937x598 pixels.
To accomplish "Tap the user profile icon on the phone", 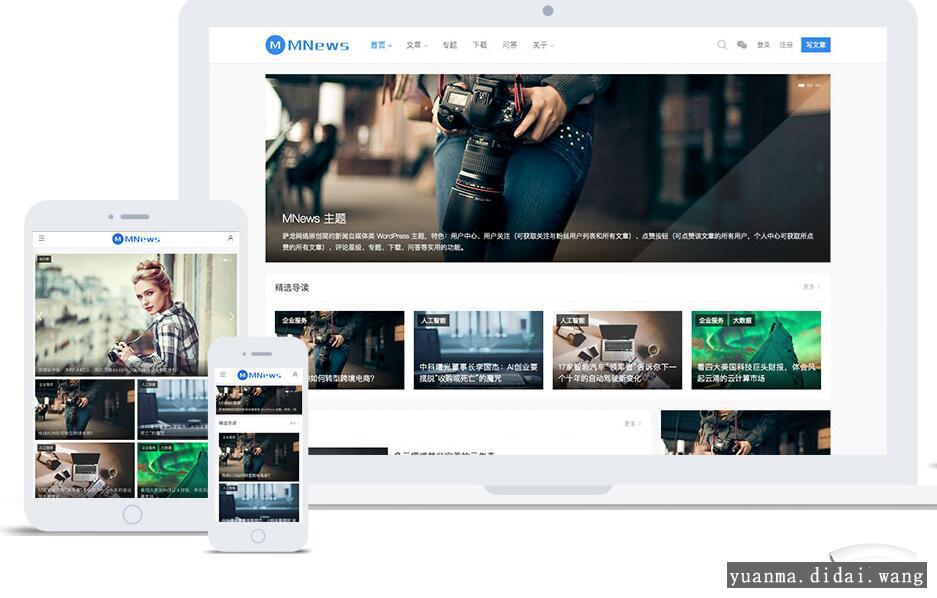I will pyautogui.click(x=295, y=375).
